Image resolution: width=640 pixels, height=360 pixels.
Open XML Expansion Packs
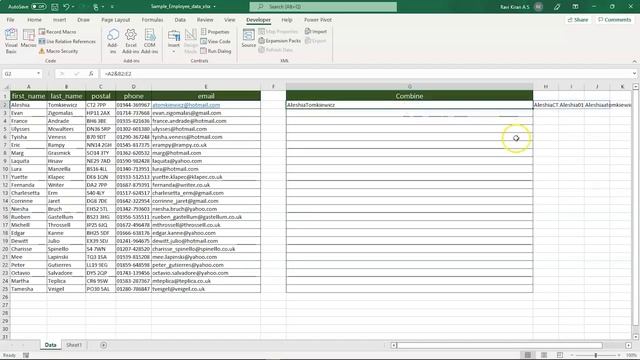pyautogui.click(x=280, y=40)
